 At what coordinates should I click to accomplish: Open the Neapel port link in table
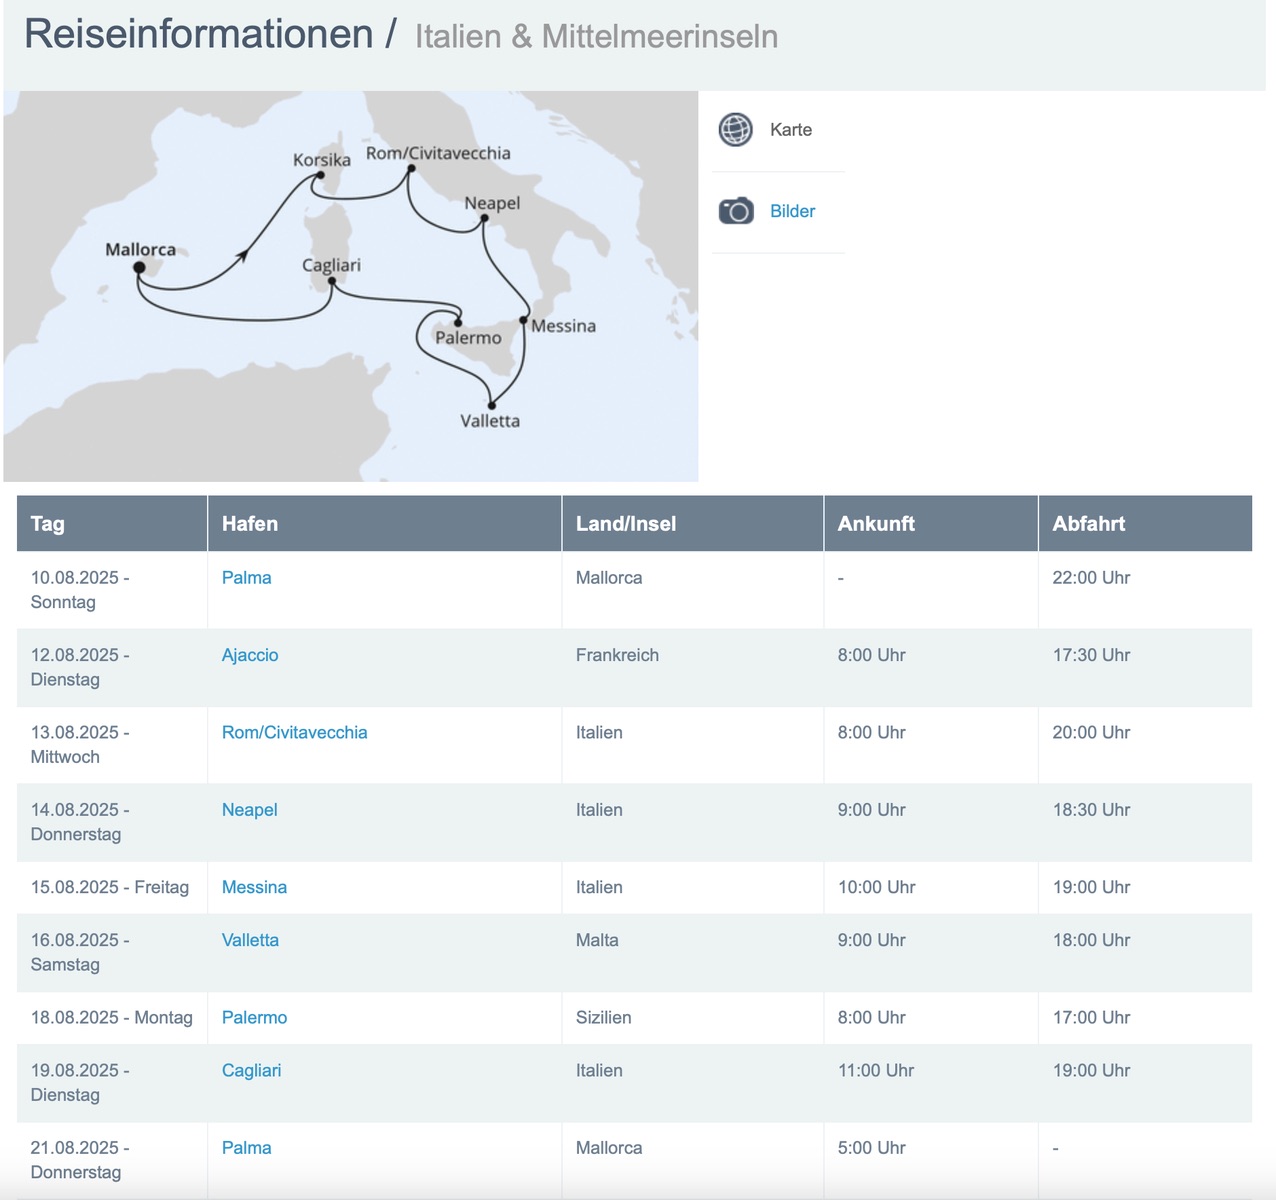249,810
